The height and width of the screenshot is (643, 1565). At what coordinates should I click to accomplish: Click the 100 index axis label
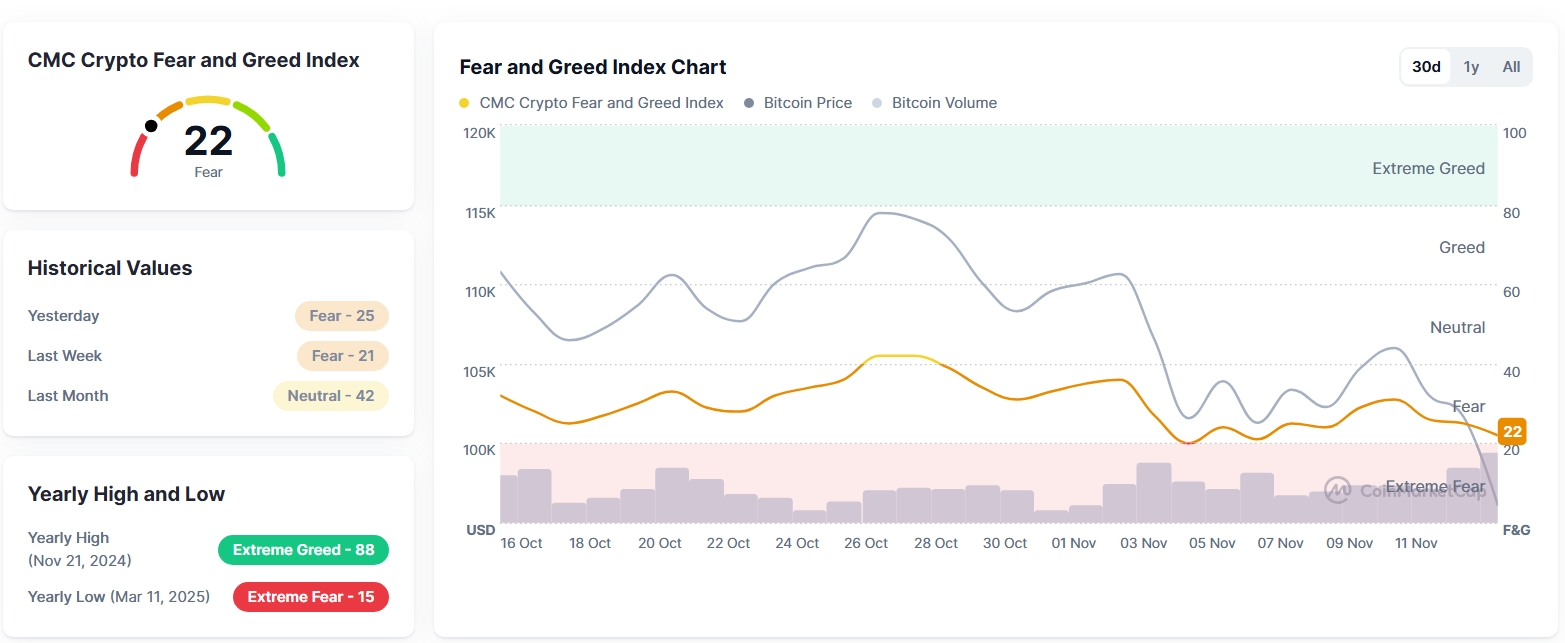click(1515, 133)
